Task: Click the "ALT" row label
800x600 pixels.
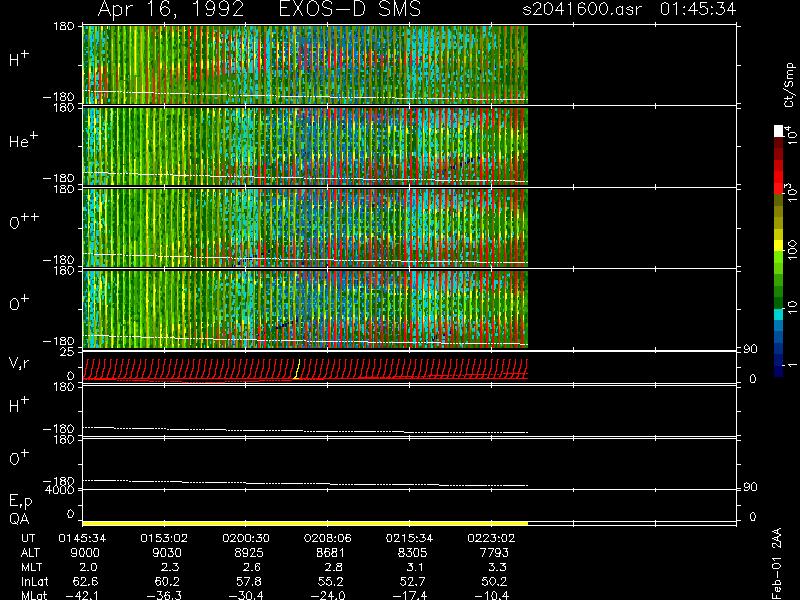Action: 30,553
